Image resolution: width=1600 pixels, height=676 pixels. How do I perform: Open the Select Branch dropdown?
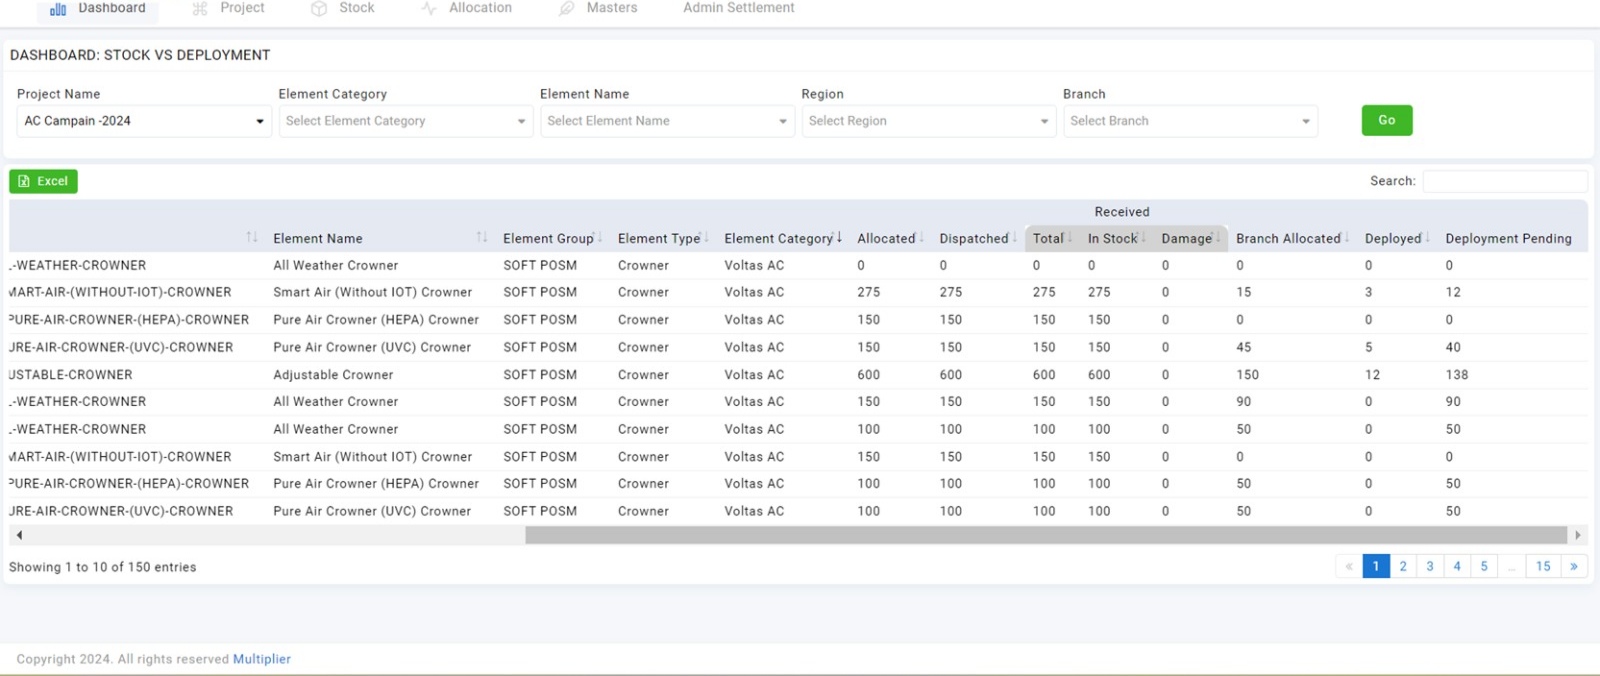click(1190, 121)
